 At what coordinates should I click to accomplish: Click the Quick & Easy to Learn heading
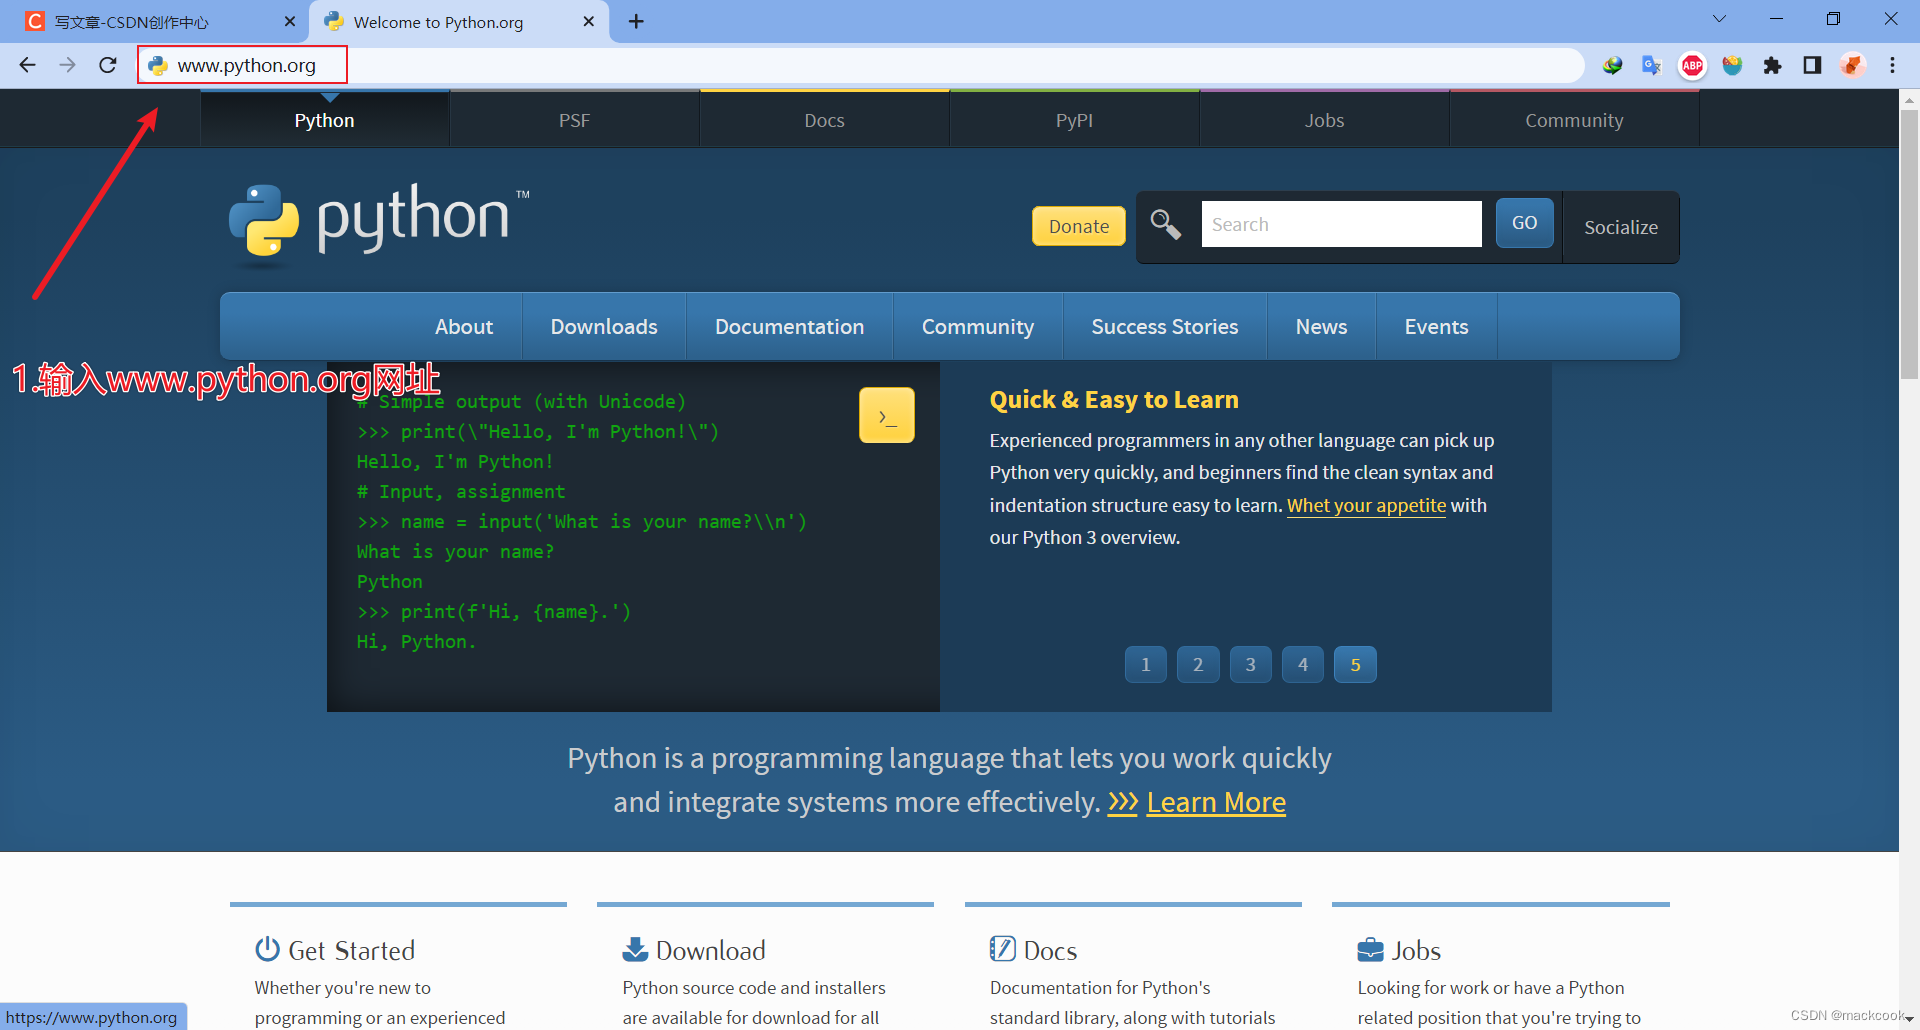point(1114,400)
